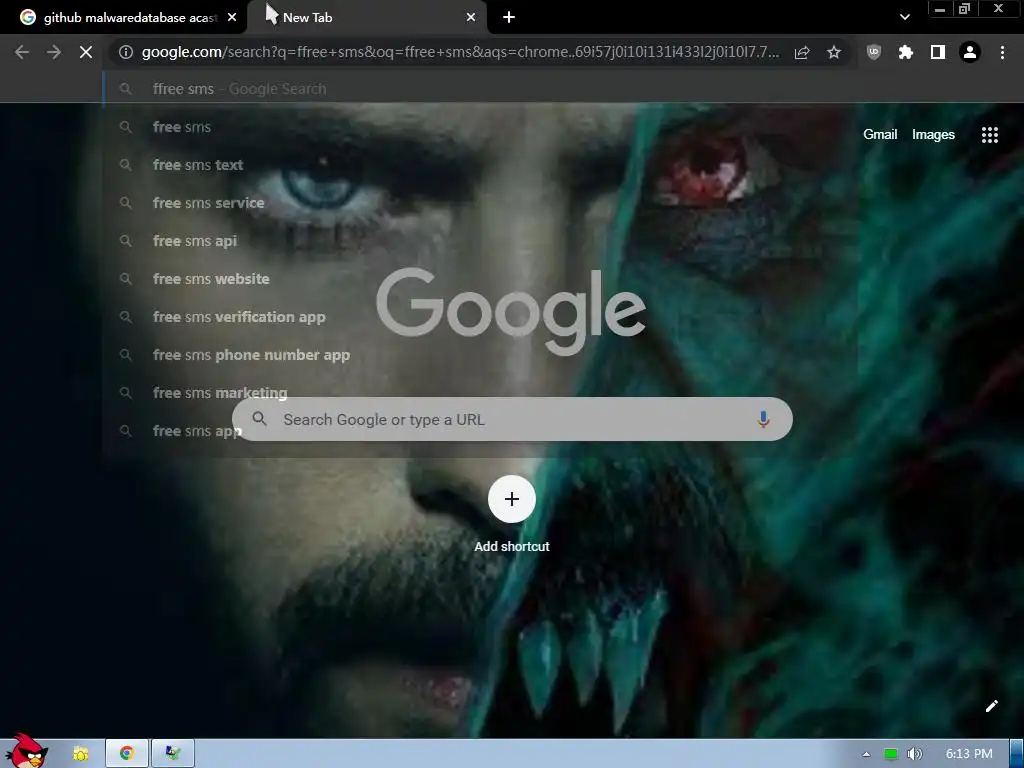Close the New Tab tab
The width and height of the screenshot is (1024, 768).
coord(471,18)
